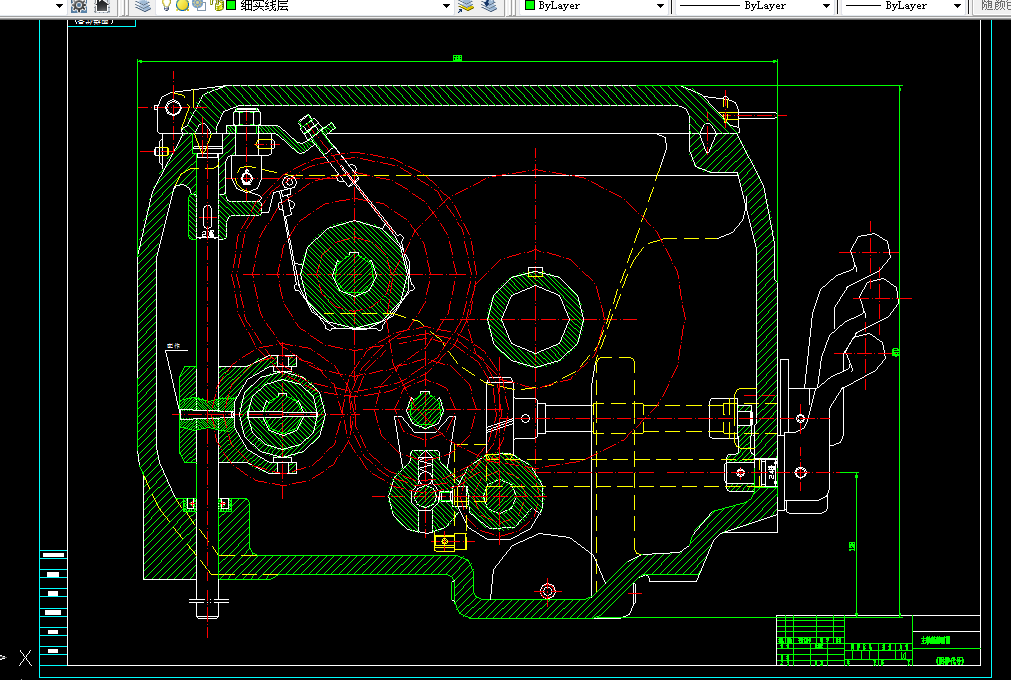Click the Make Object's Layer Current icon
The image size is (1011, 680).
coord(466,6)
